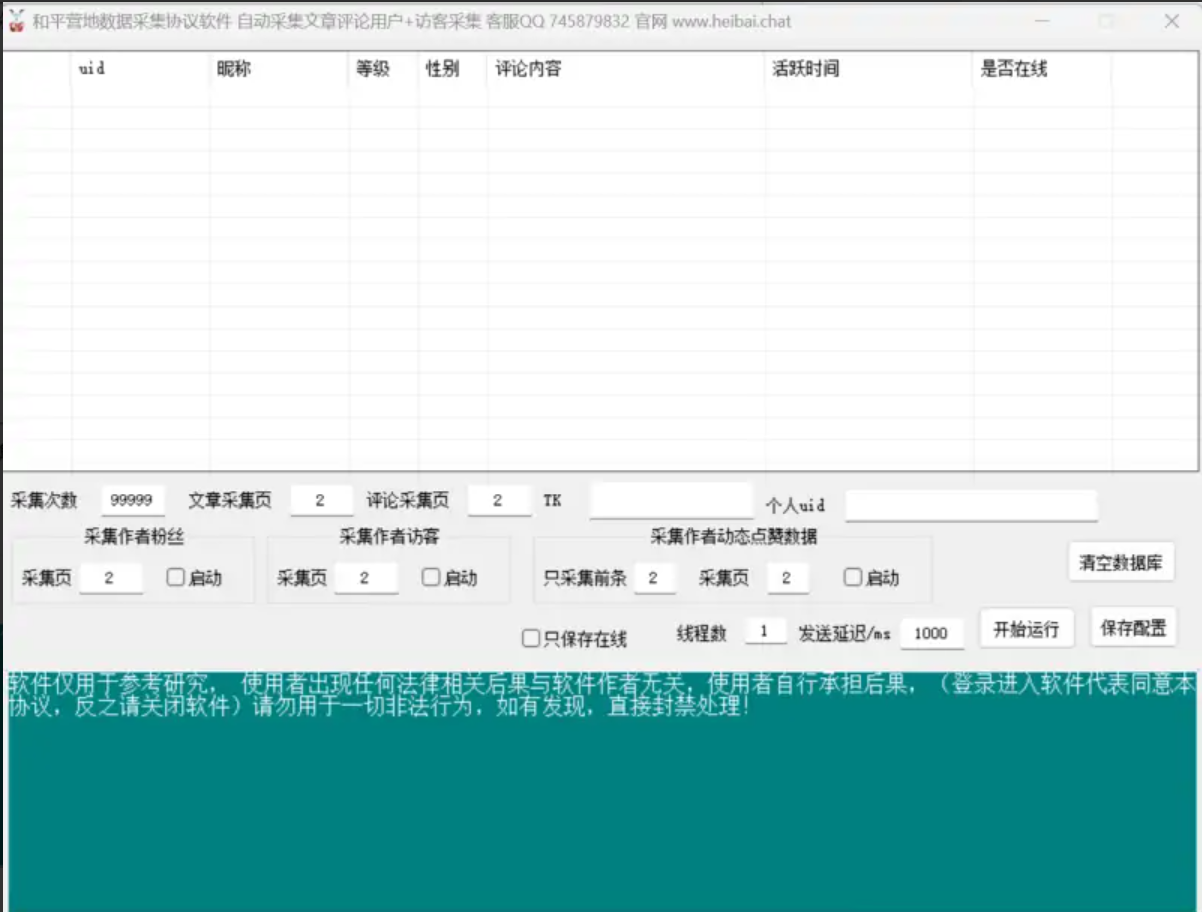This screenshot has height=912, width=1202.
Task: Click the 个人uid input field
Action: (x=971, y=505)
